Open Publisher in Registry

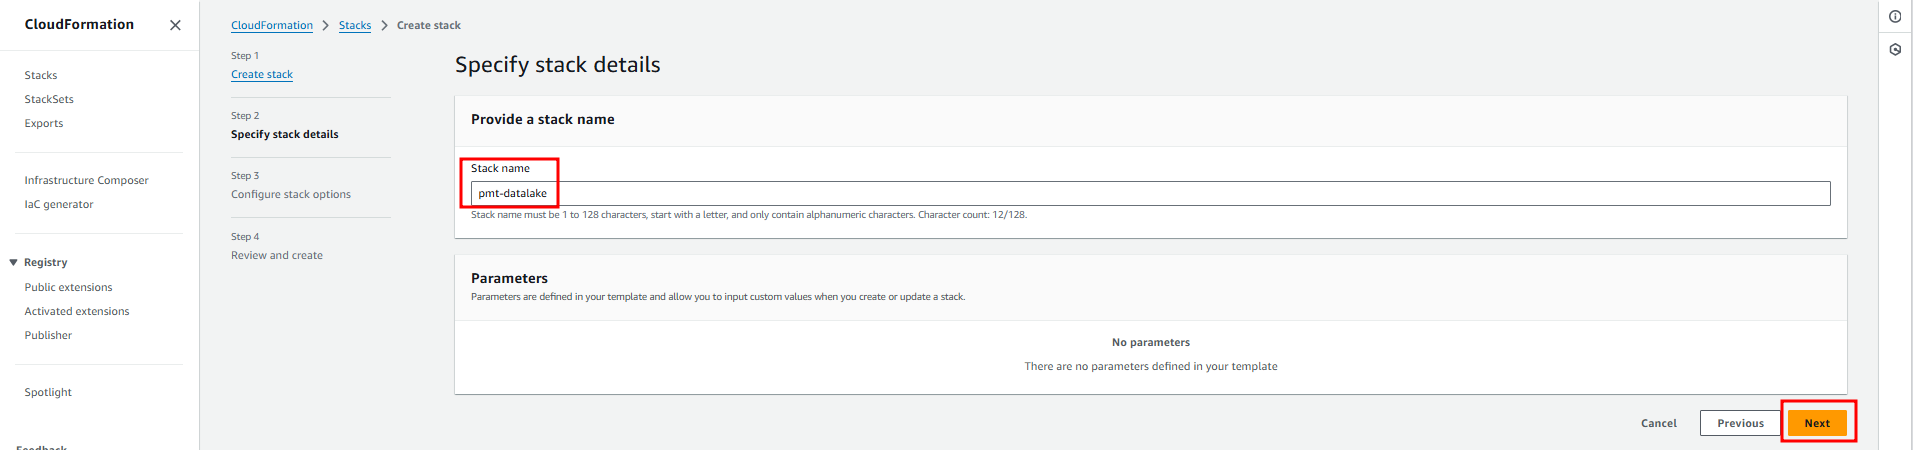pos(48,335)
